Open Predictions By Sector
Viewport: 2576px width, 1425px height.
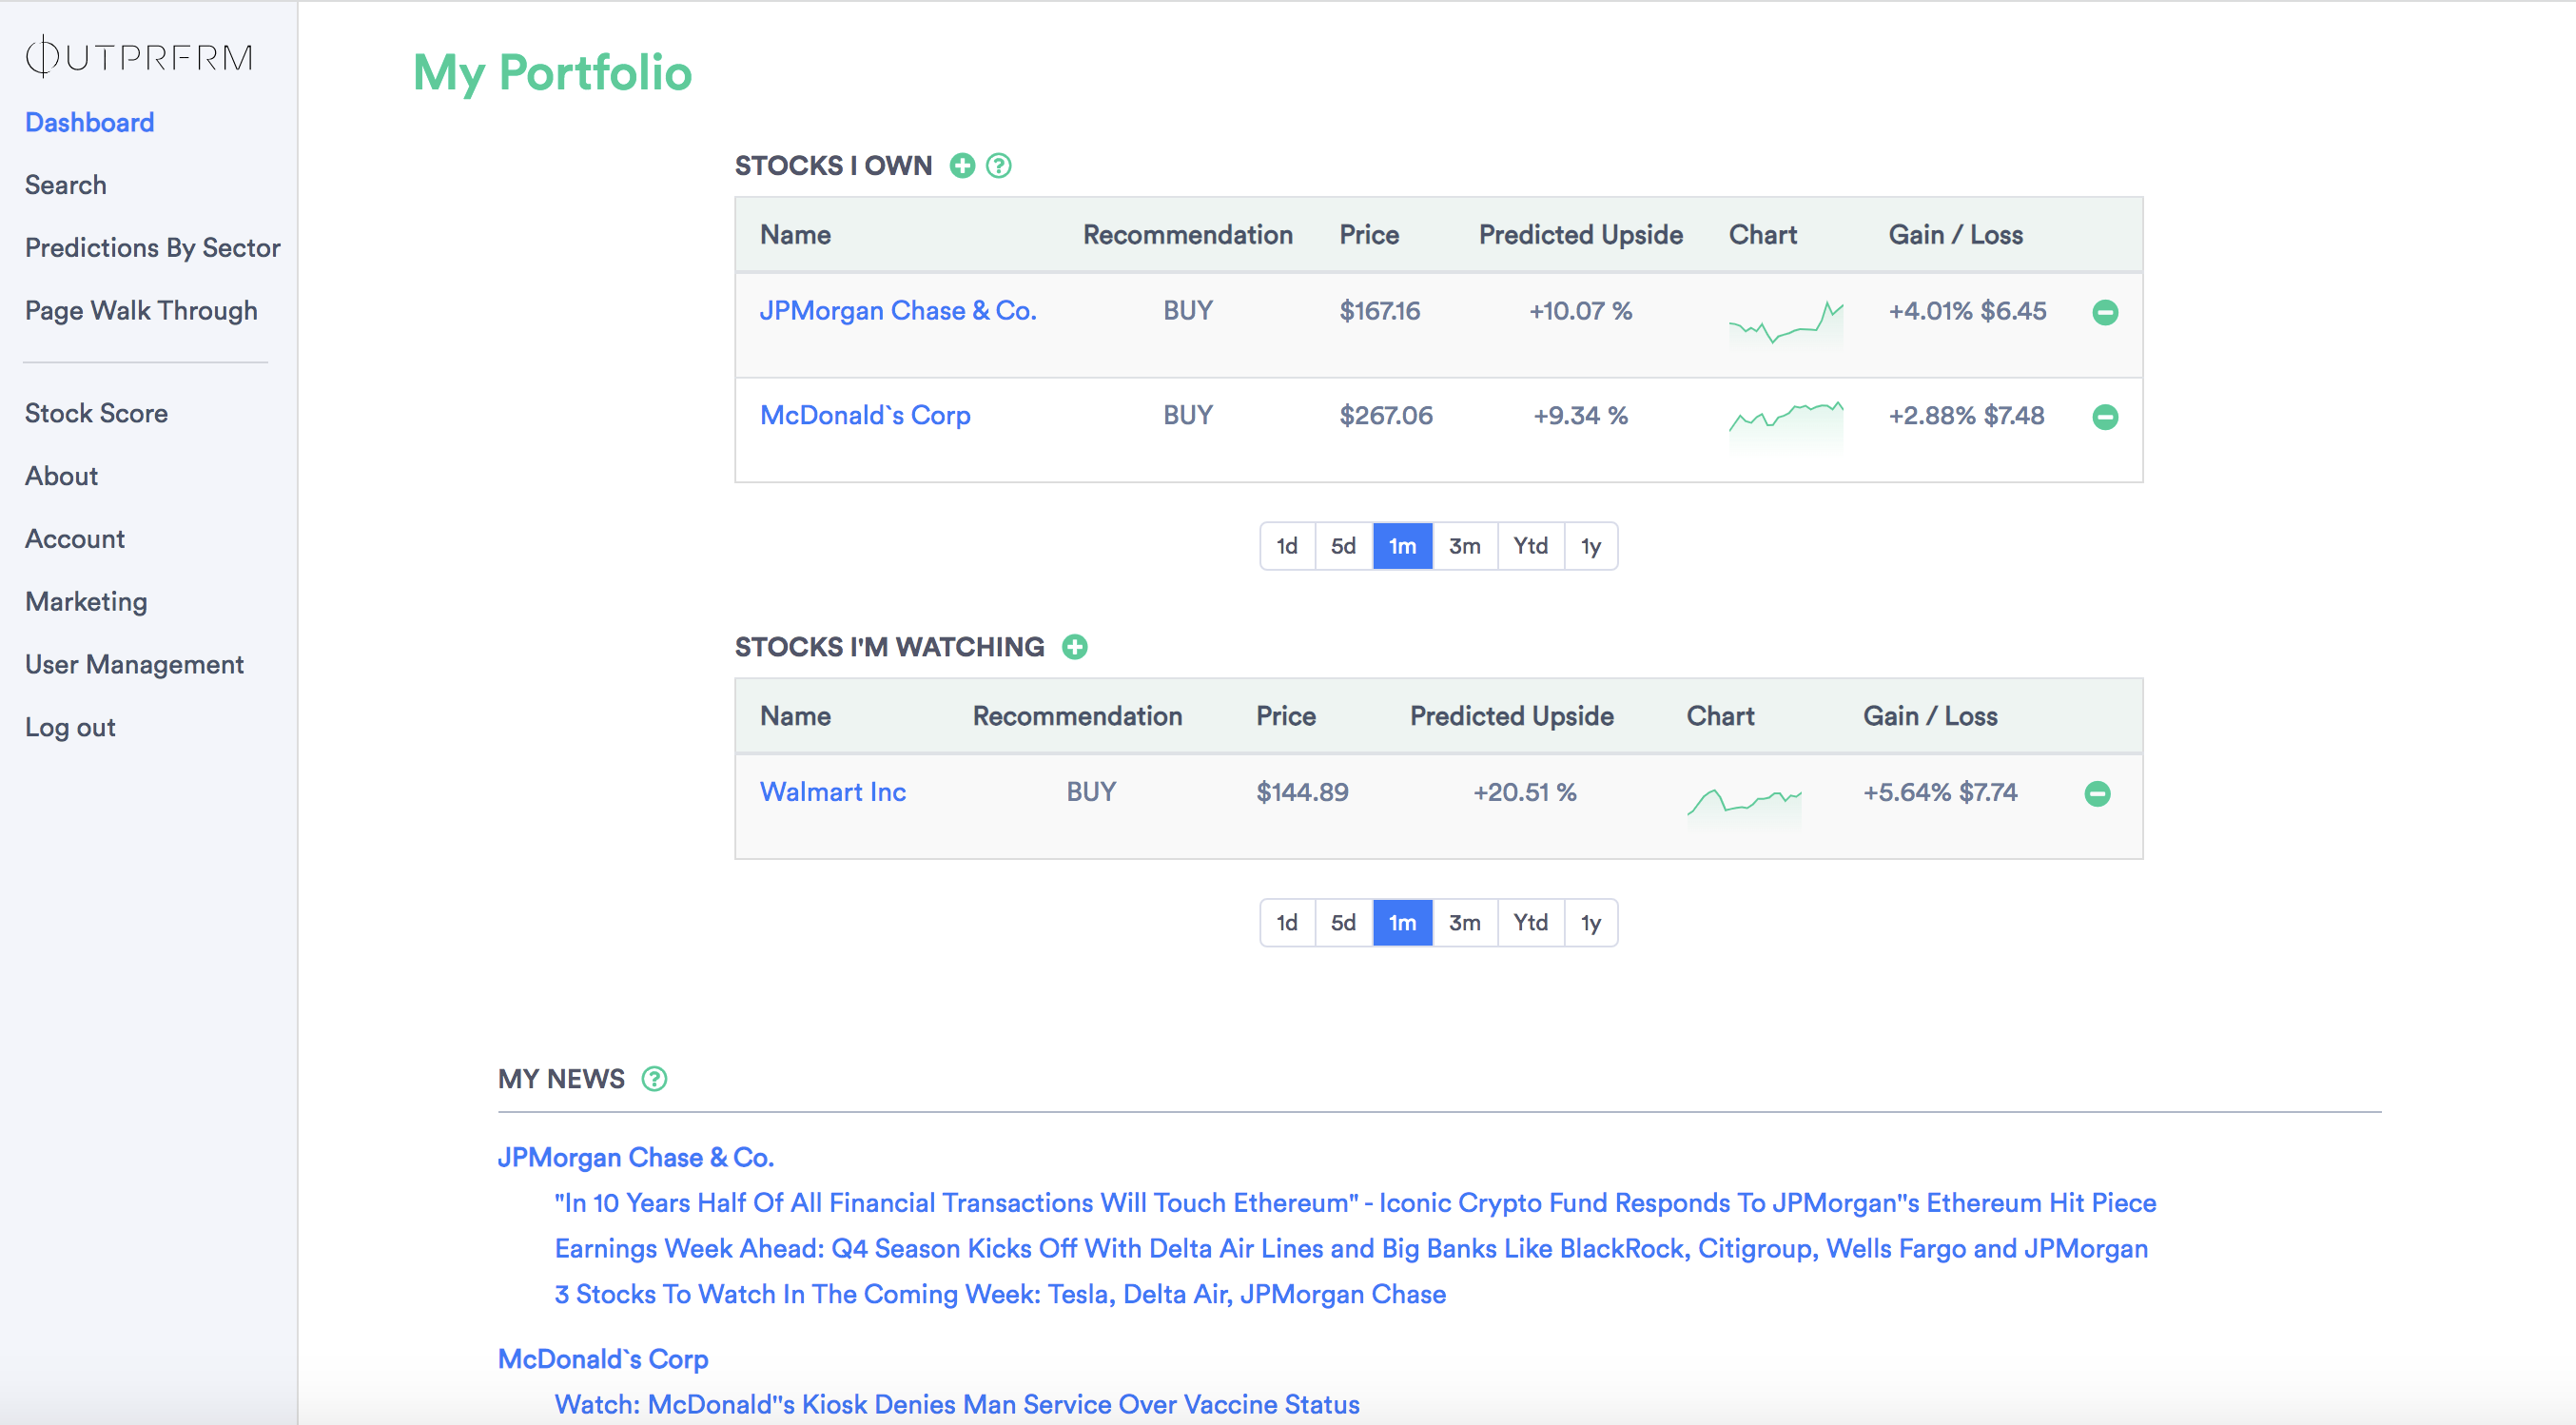153,248
